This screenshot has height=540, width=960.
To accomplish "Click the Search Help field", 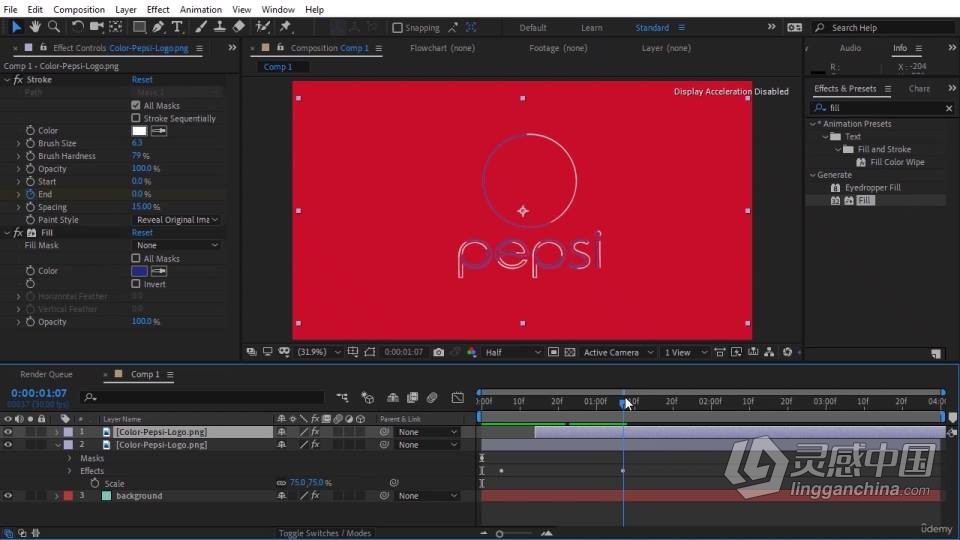I will (x=884, y=28).
